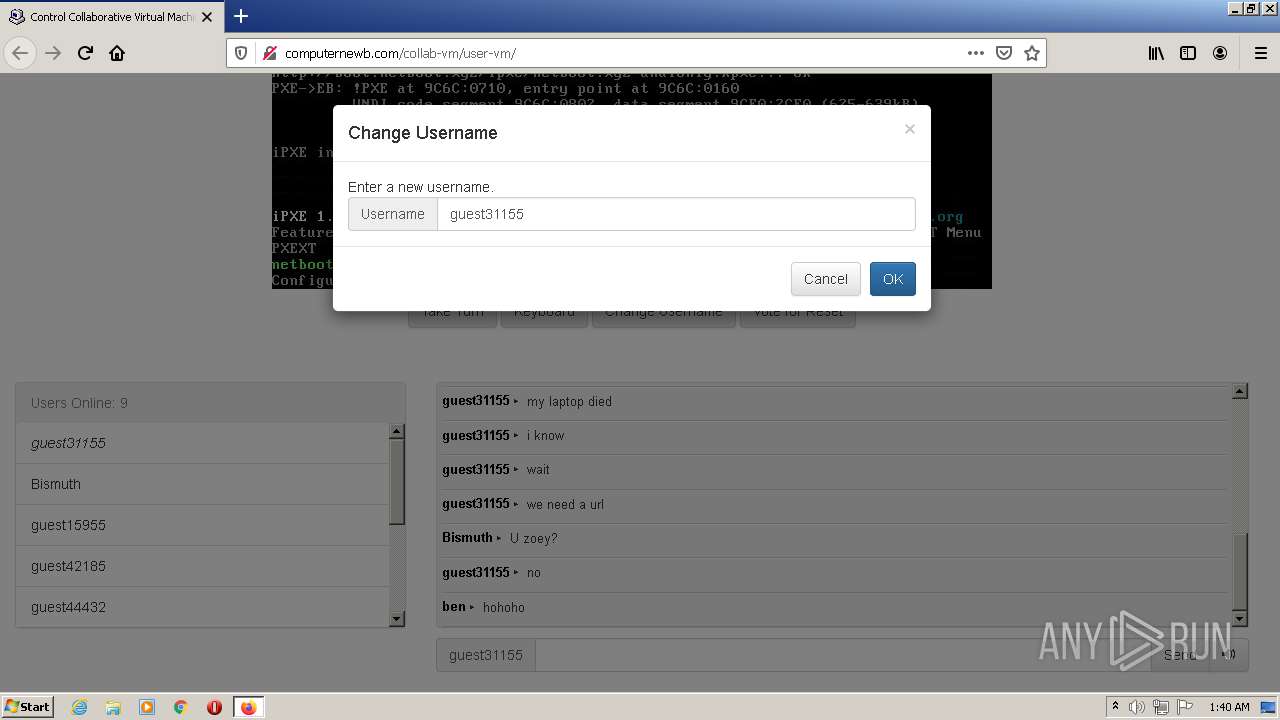Confirm new username with OK
Image resolution: width=1280 pixels, height=720 pixels.
coord(893,279)
